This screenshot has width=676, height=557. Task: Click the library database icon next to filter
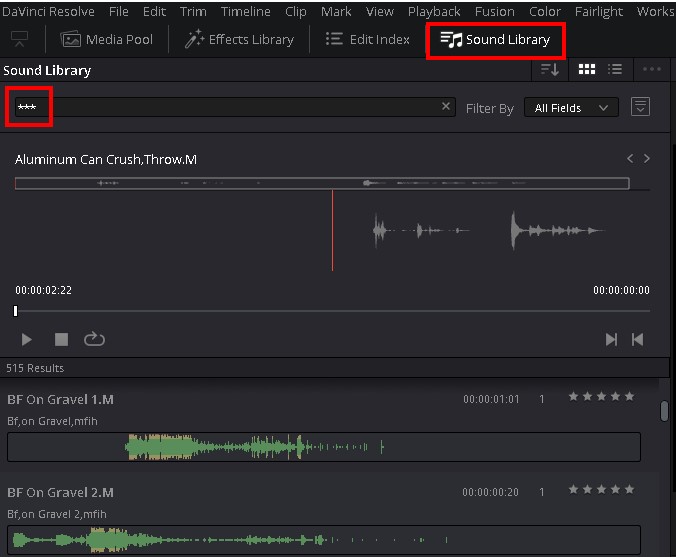(x=640, y=106)
